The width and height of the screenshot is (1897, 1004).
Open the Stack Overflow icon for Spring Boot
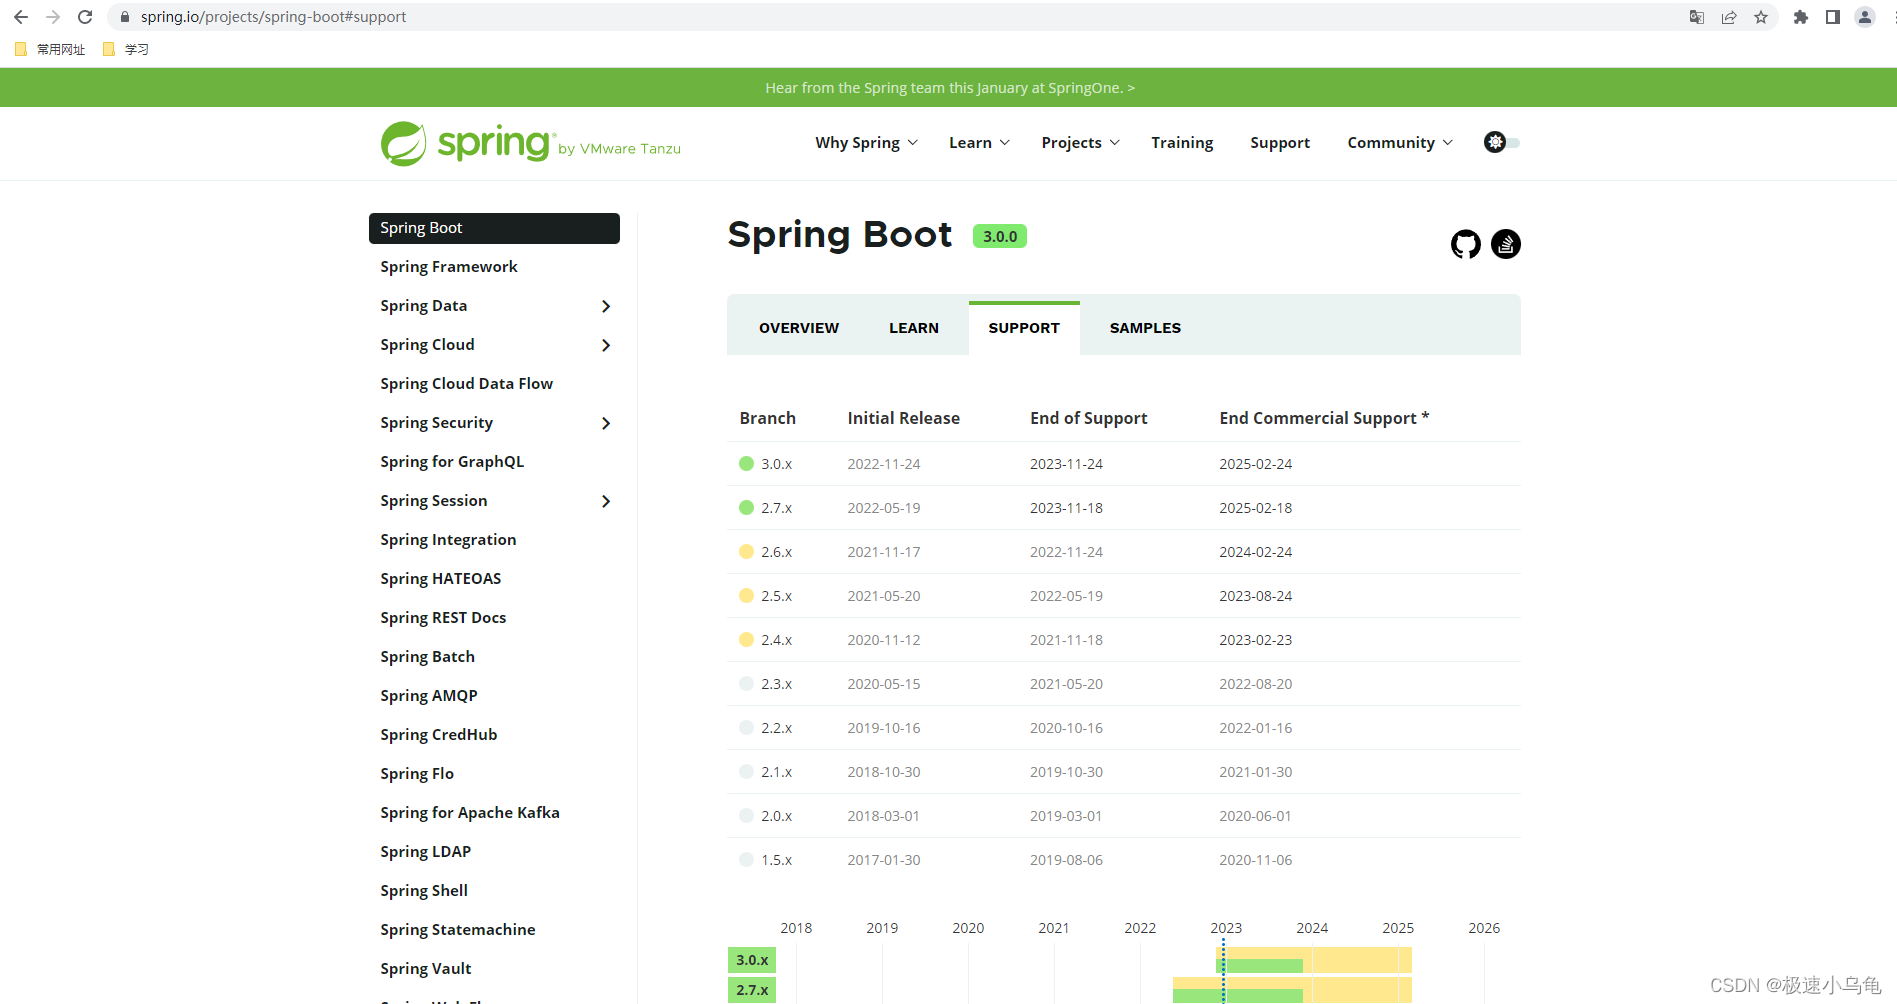point(1505,244)
